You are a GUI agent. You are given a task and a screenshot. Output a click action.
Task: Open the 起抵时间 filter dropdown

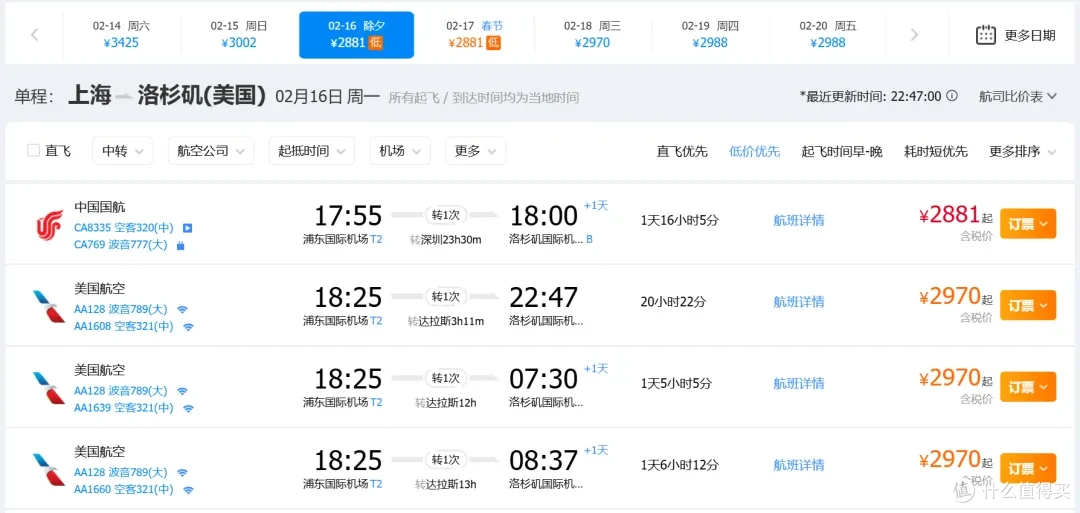pyautogui.click(x=311, y=151)
